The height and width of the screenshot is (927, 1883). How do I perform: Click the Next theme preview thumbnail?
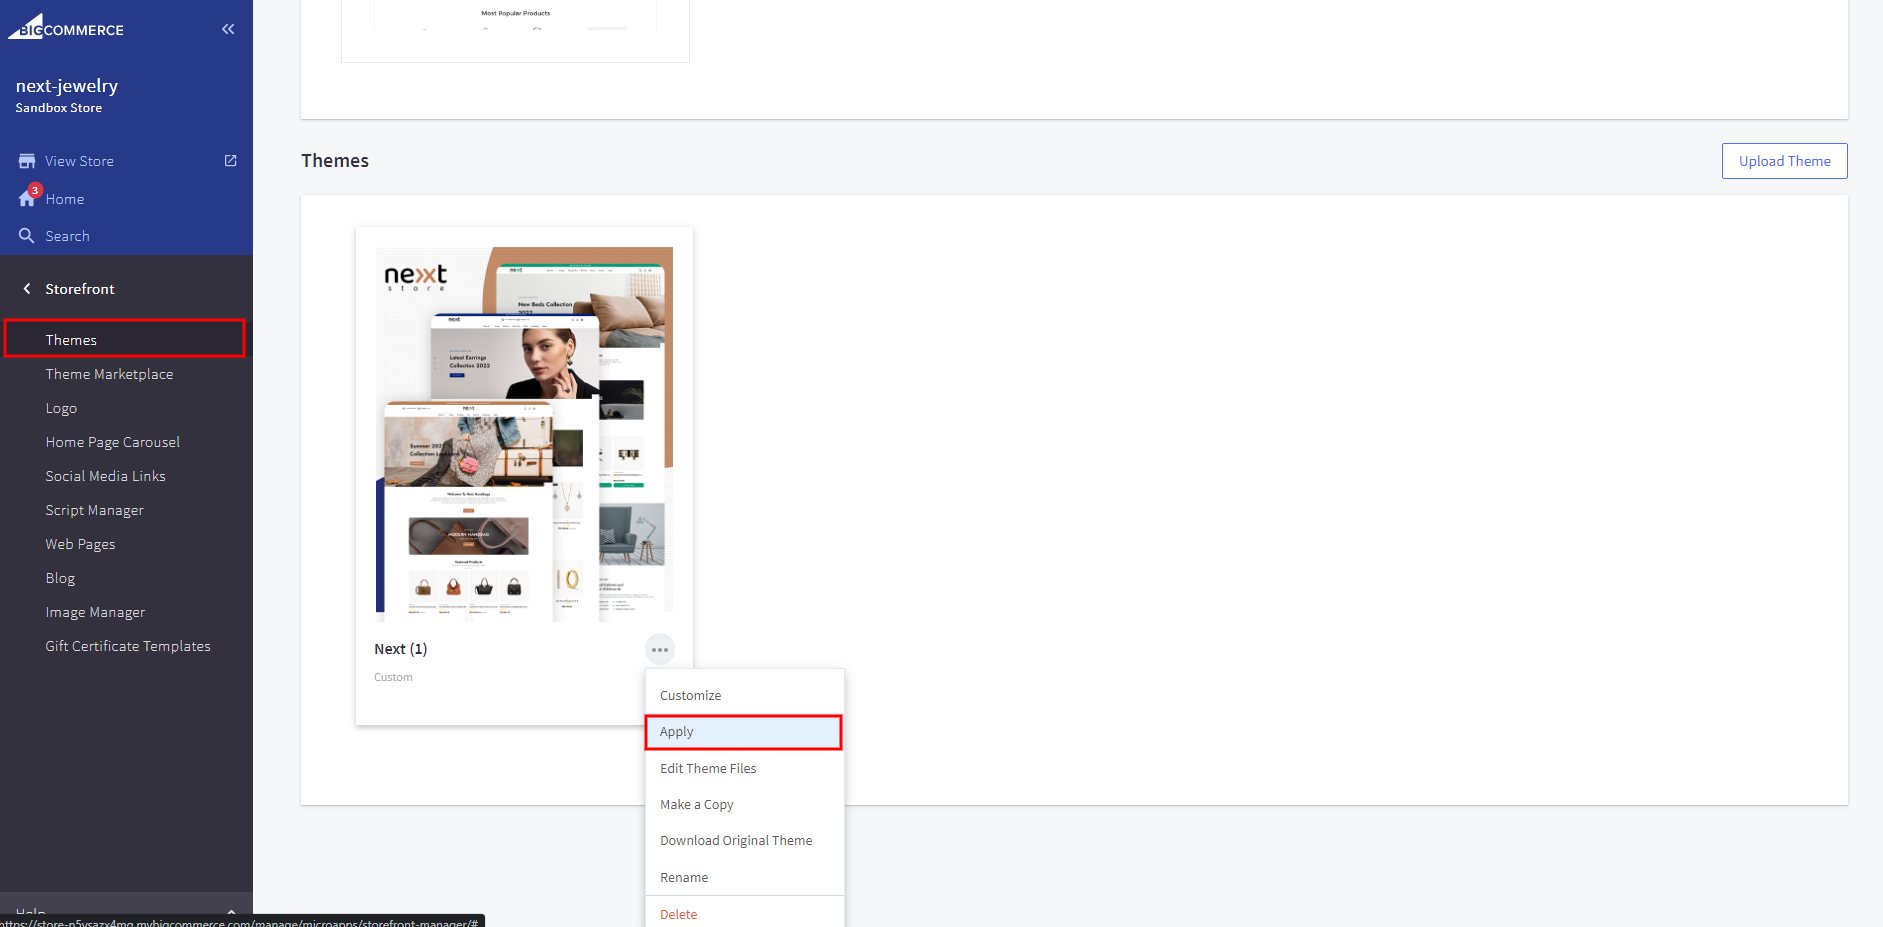pos(524,434)
